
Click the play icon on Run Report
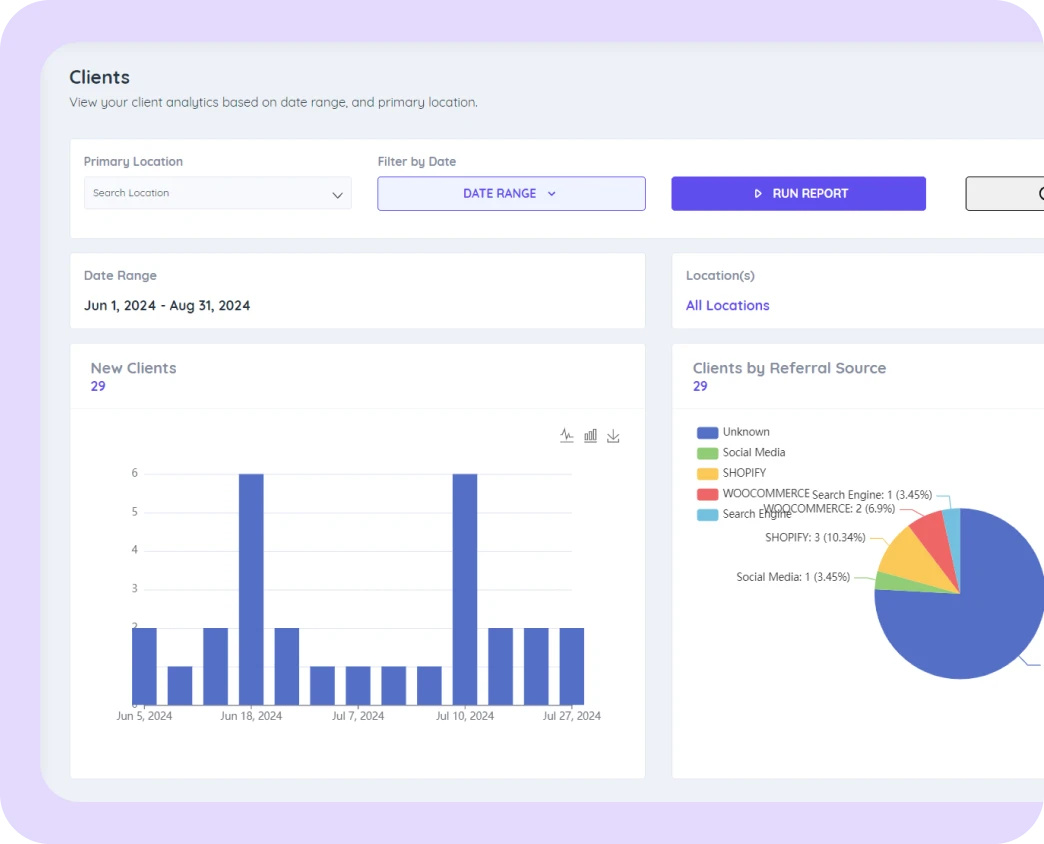(758, 194)
